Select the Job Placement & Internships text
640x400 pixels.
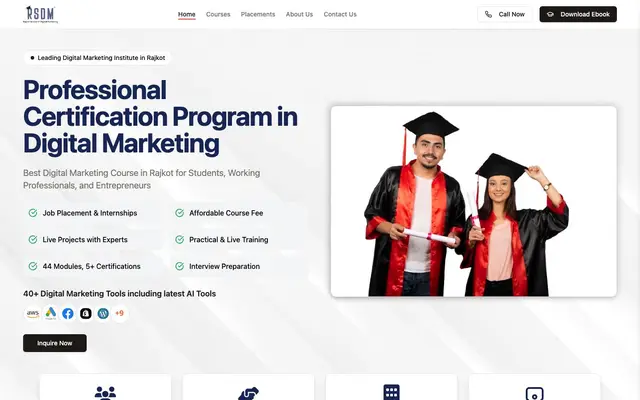(x=90, y=213)
